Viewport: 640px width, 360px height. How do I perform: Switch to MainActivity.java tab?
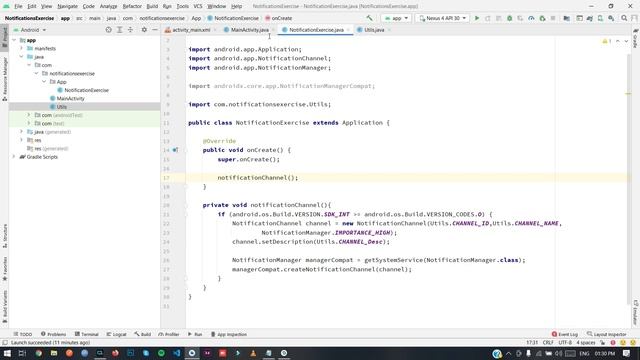249,30
